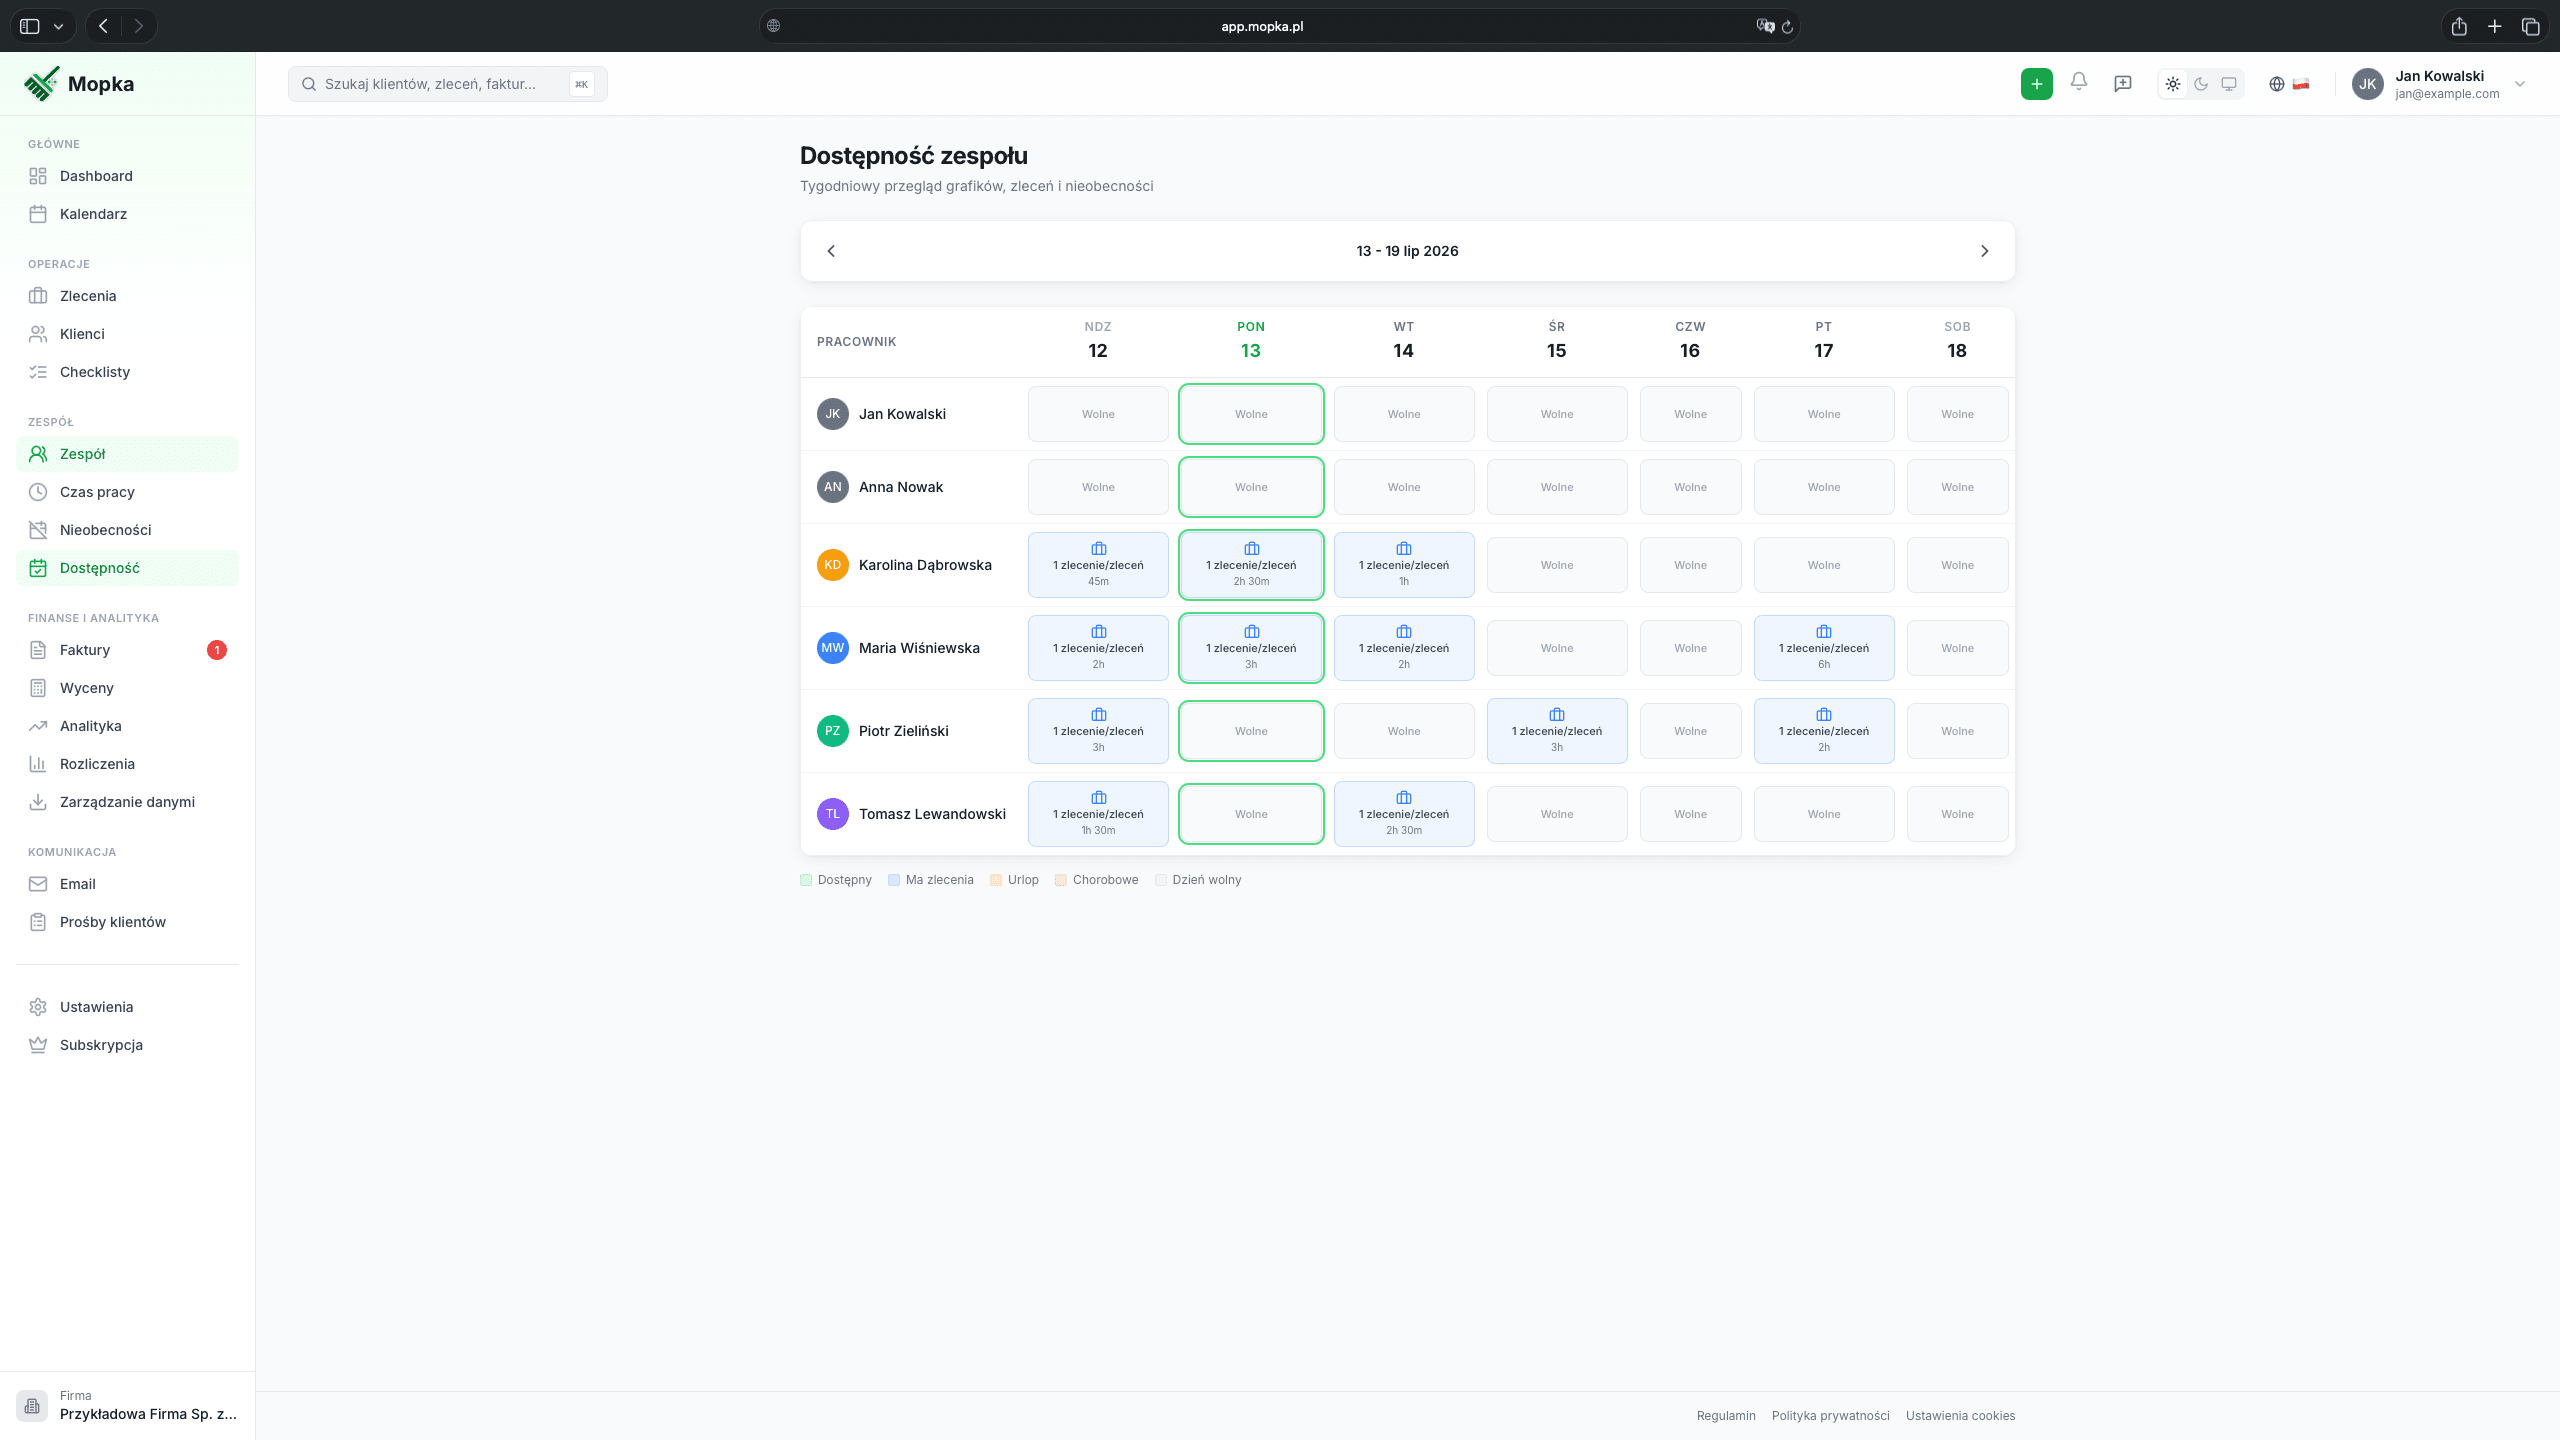Switch to dark theme moon icon
The height and width of the screenshot is (1440, 2560).
pyautogui.click(x=2201, y=84)
